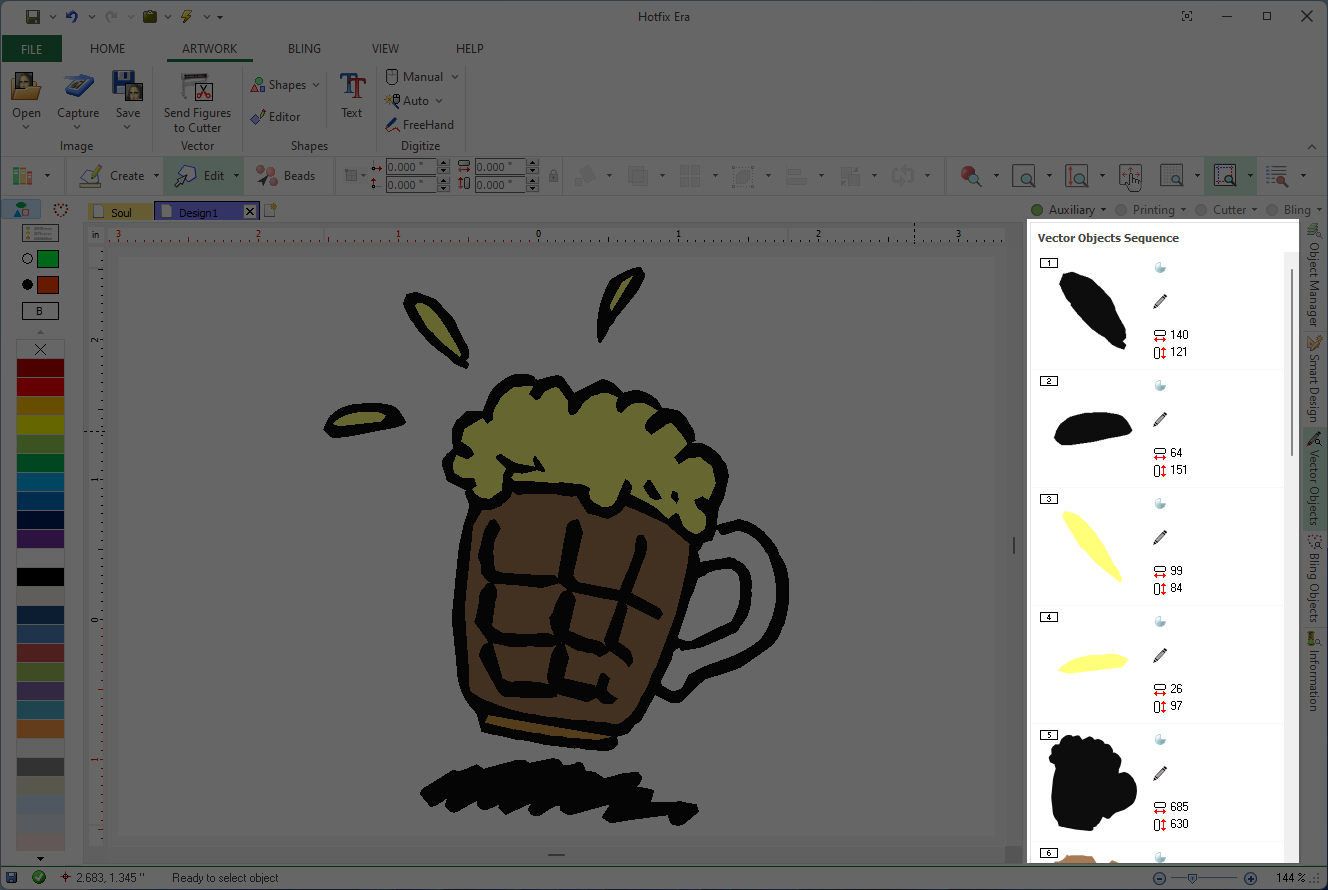Click the new design tab icon

point(270,211)
